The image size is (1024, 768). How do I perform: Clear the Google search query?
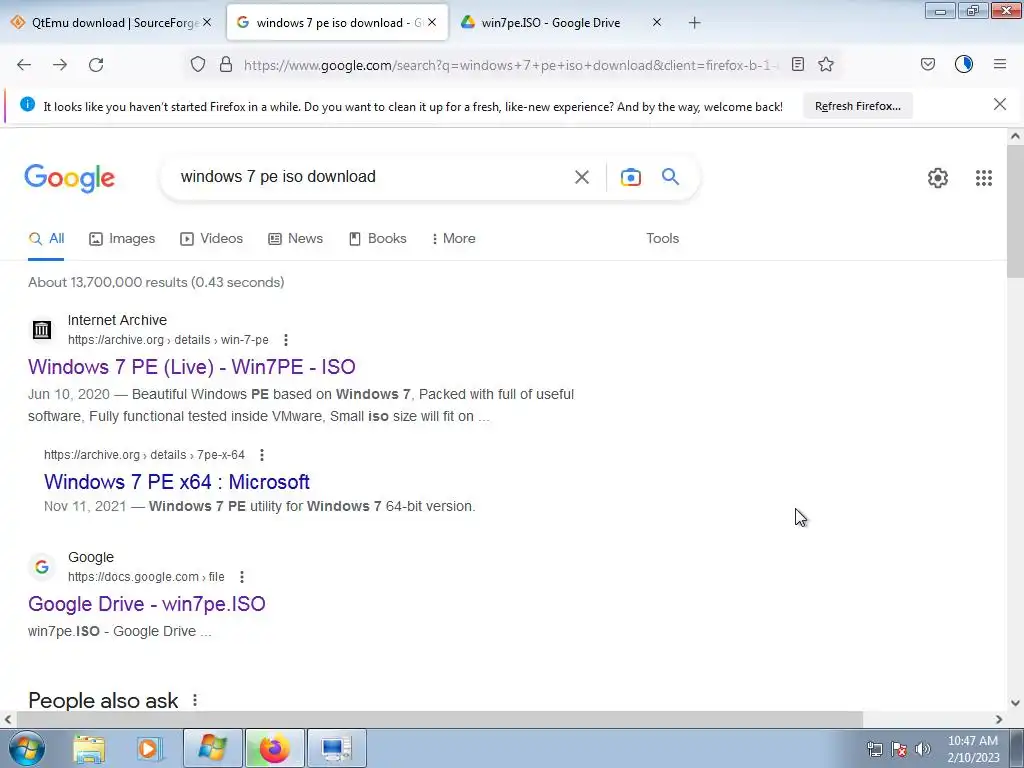coord(582,177)
